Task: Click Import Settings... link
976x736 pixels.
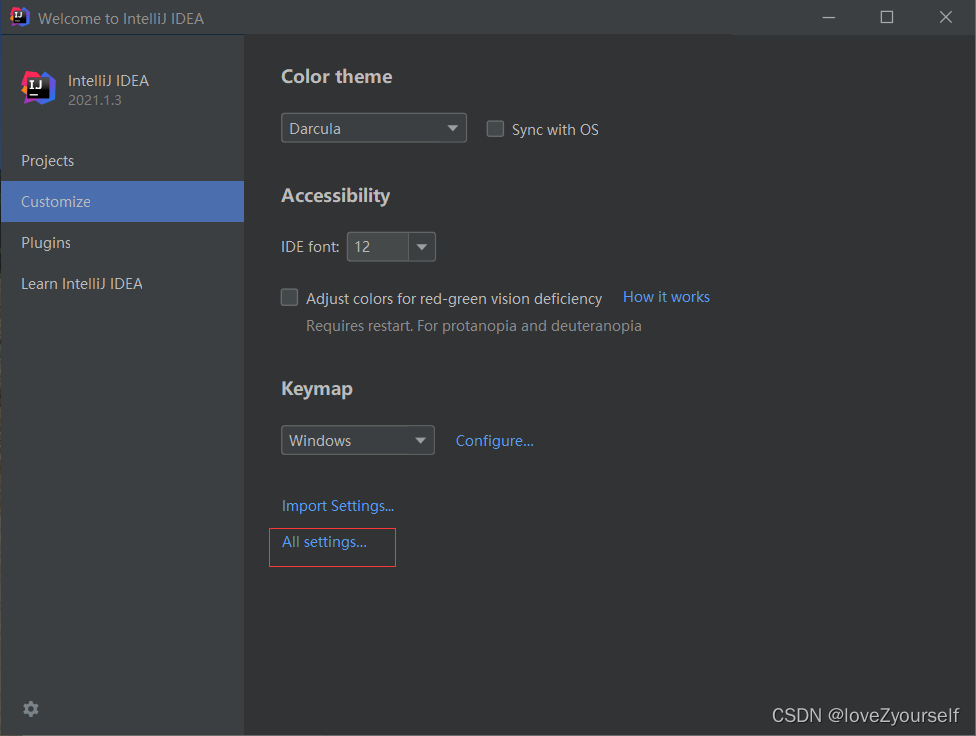Action: [337, 506]
